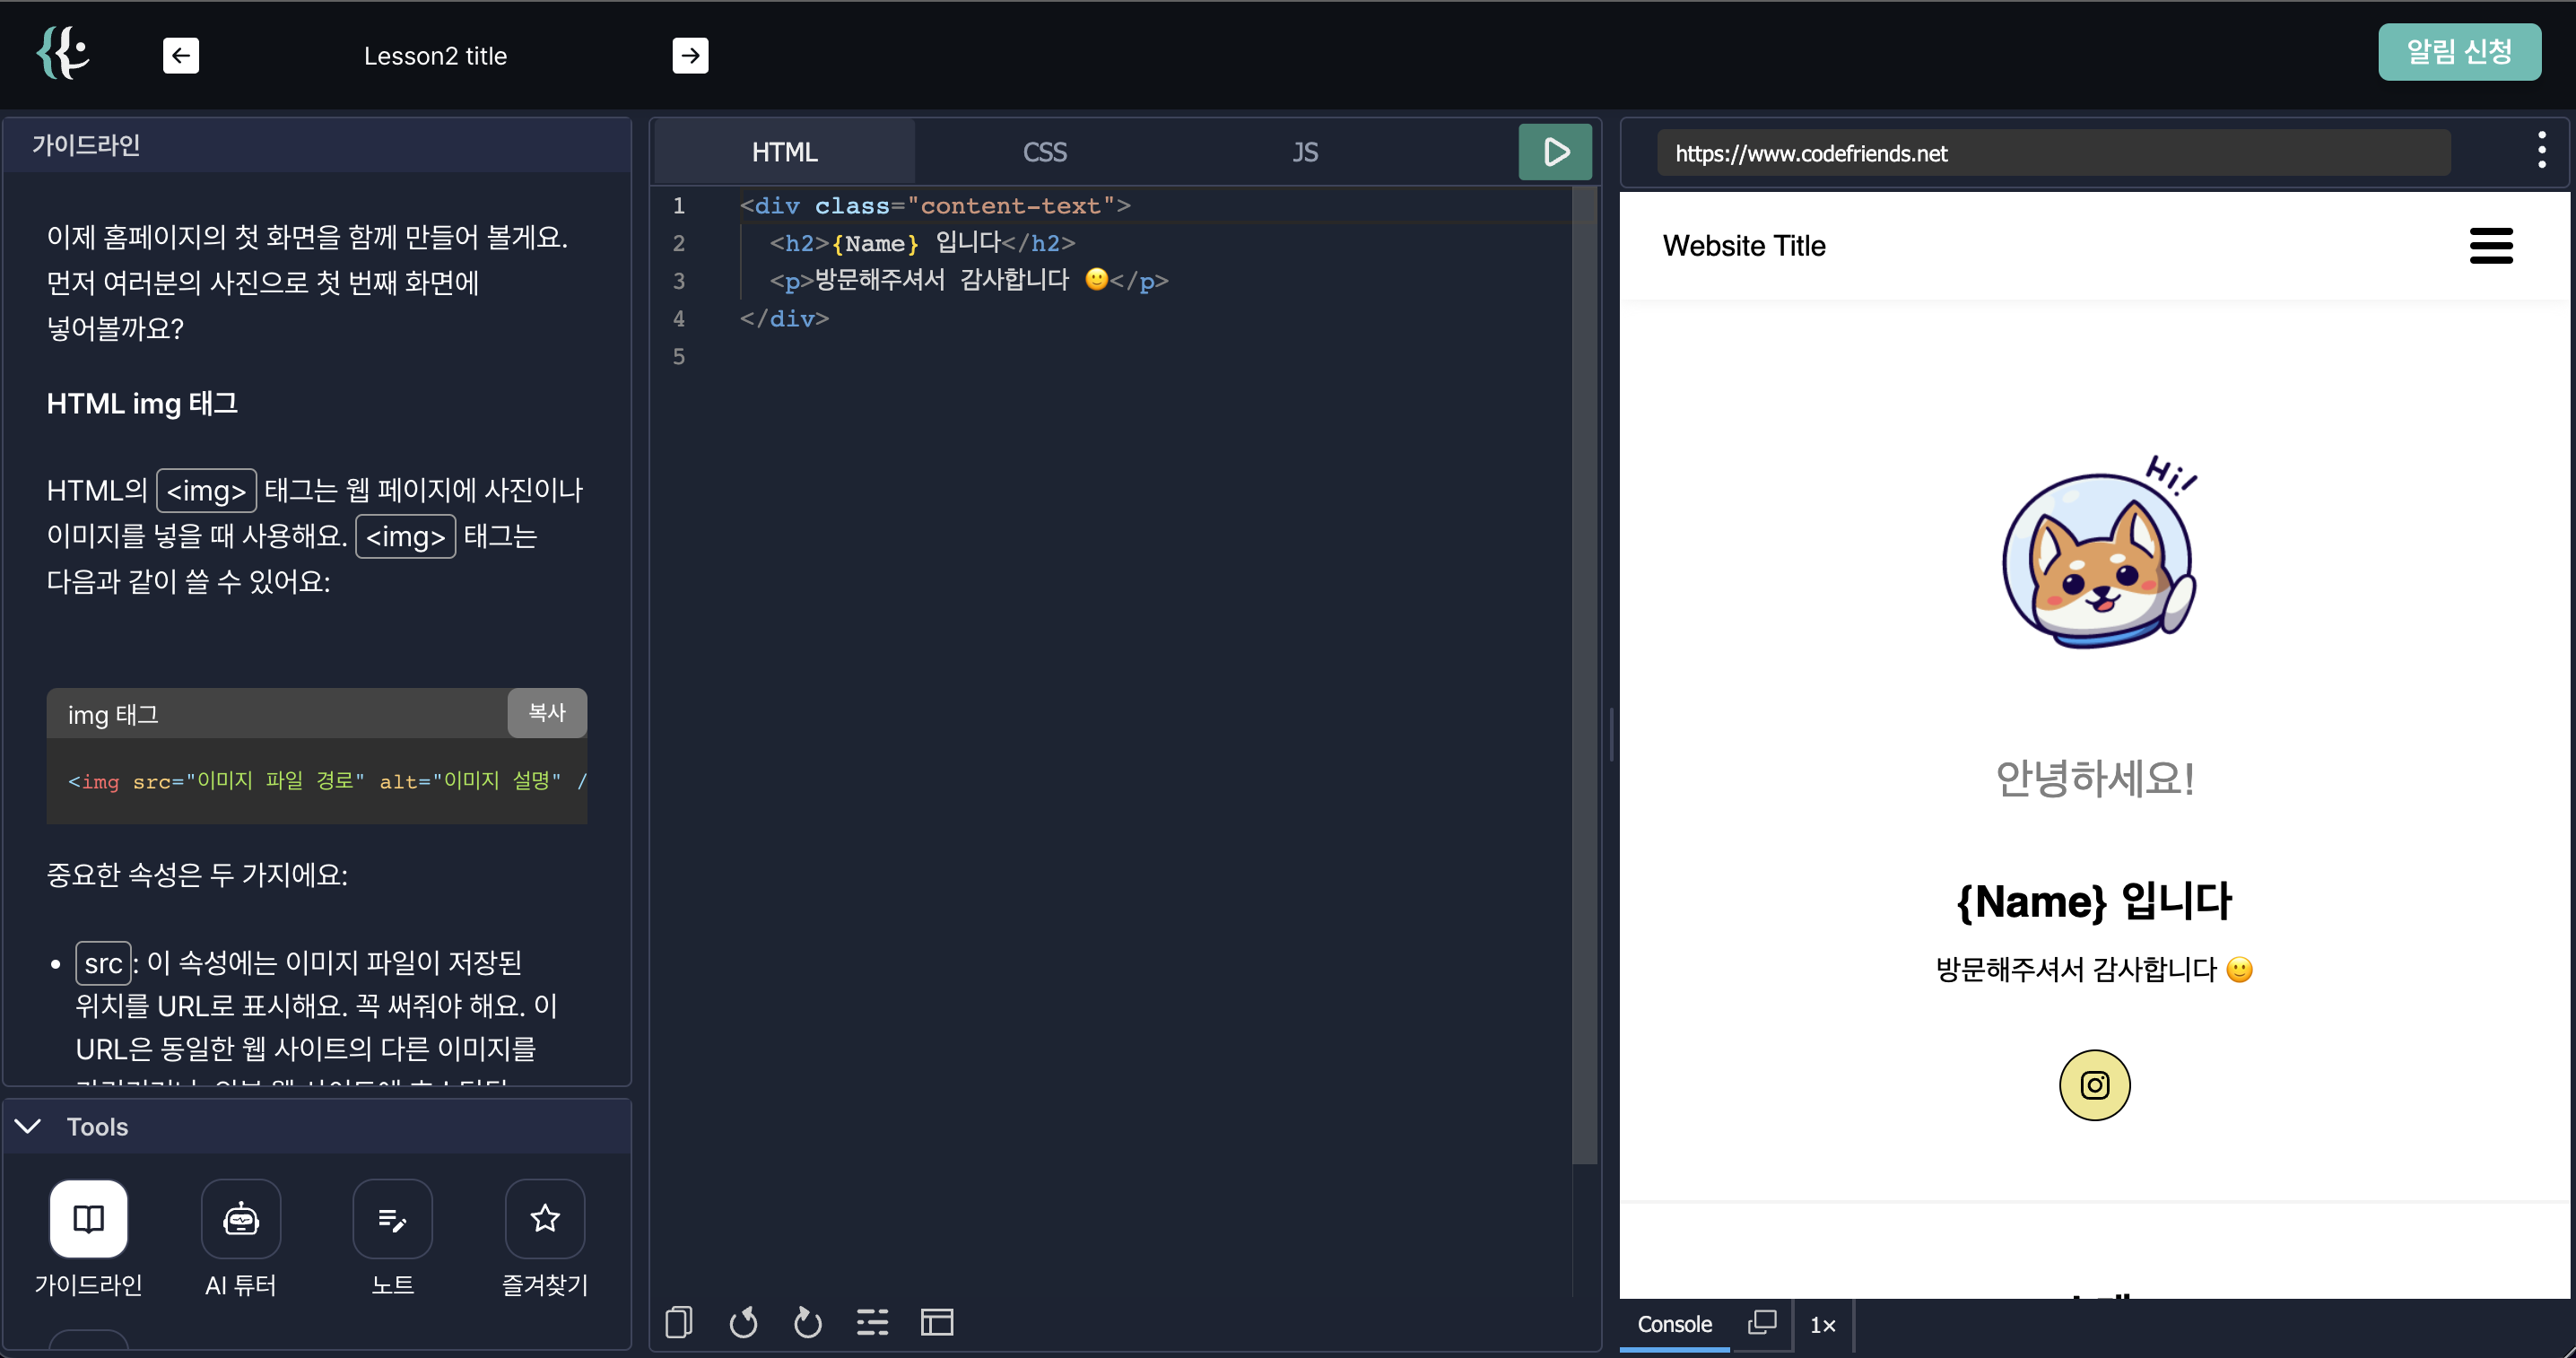Open the hamburger menu in the preview page
Image resolution: width=2576 pixels, height=1358 pixels.
(2490, 246)
